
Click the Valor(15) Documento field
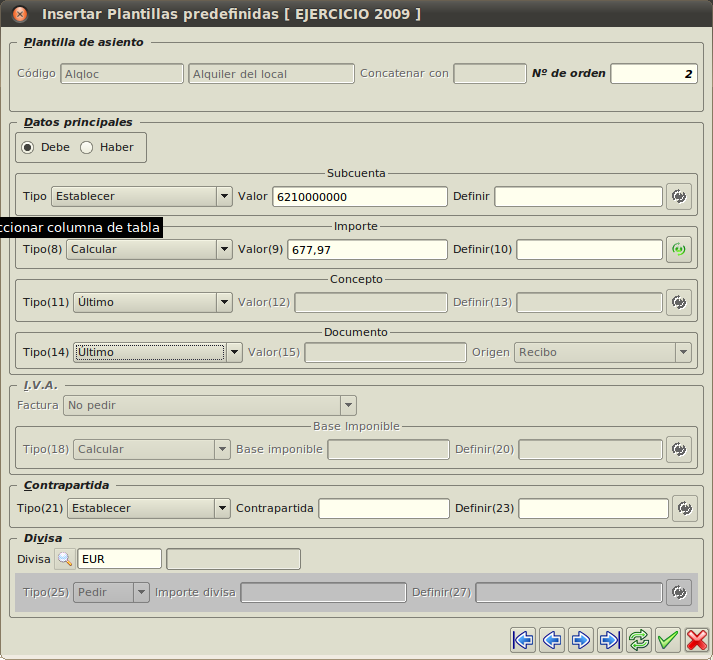[385, 353]
